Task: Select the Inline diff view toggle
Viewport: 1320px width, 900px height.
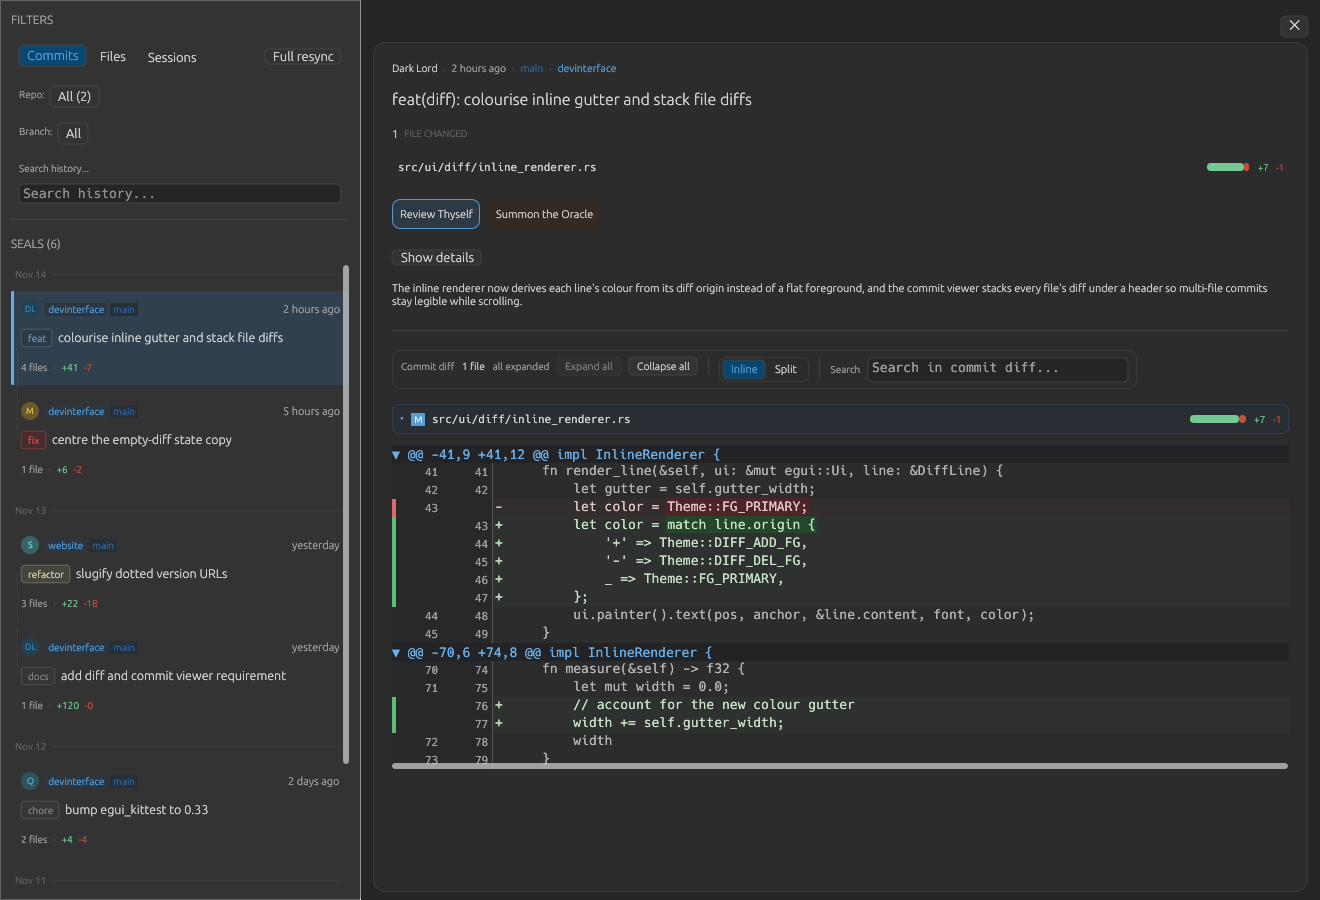Action: click(744, 369)
